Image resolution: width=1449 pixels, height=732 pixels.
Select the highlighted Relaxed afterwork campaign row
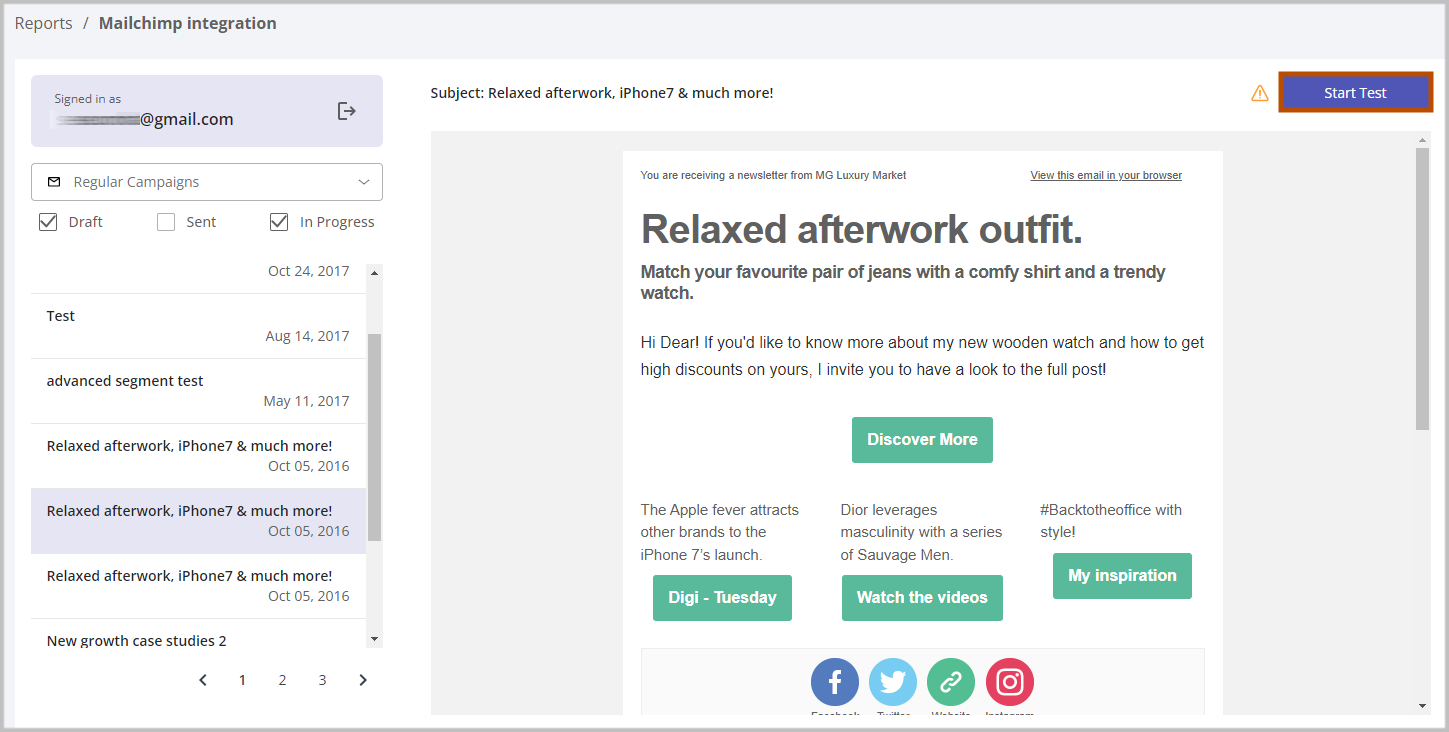tap(198, 521)
